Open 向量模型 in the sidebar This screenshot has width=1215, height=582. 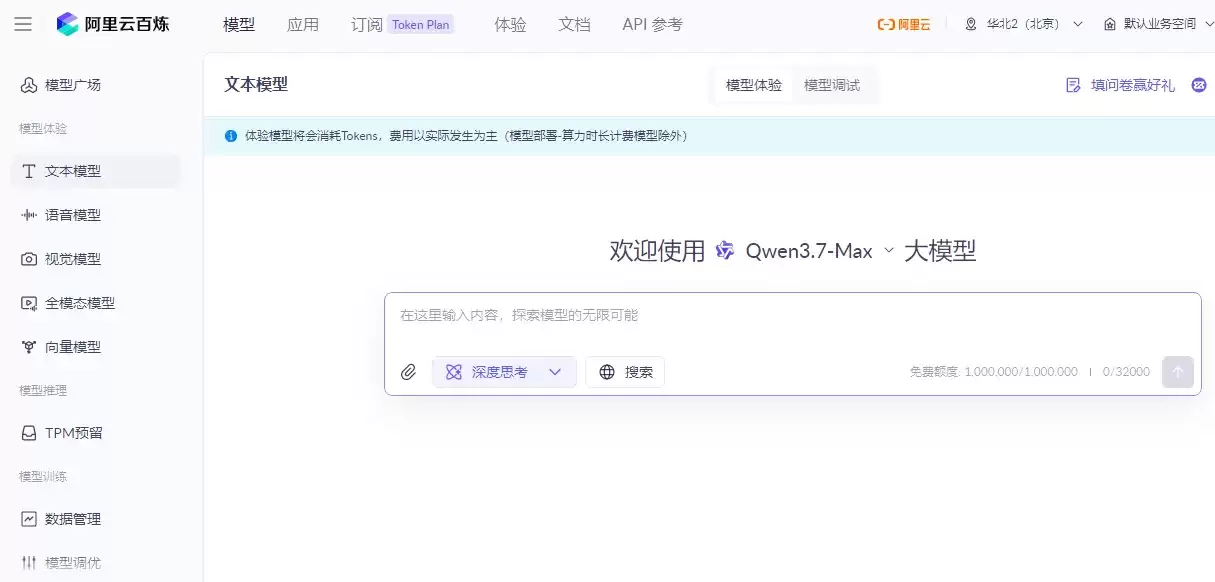pyautogui.click(x=95, y=347)
